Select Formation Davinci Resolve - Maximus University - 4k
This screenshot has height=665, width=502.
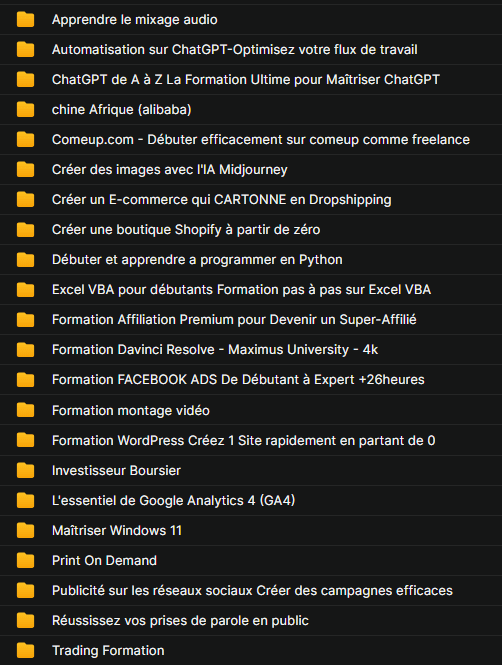tap(215, 349)
